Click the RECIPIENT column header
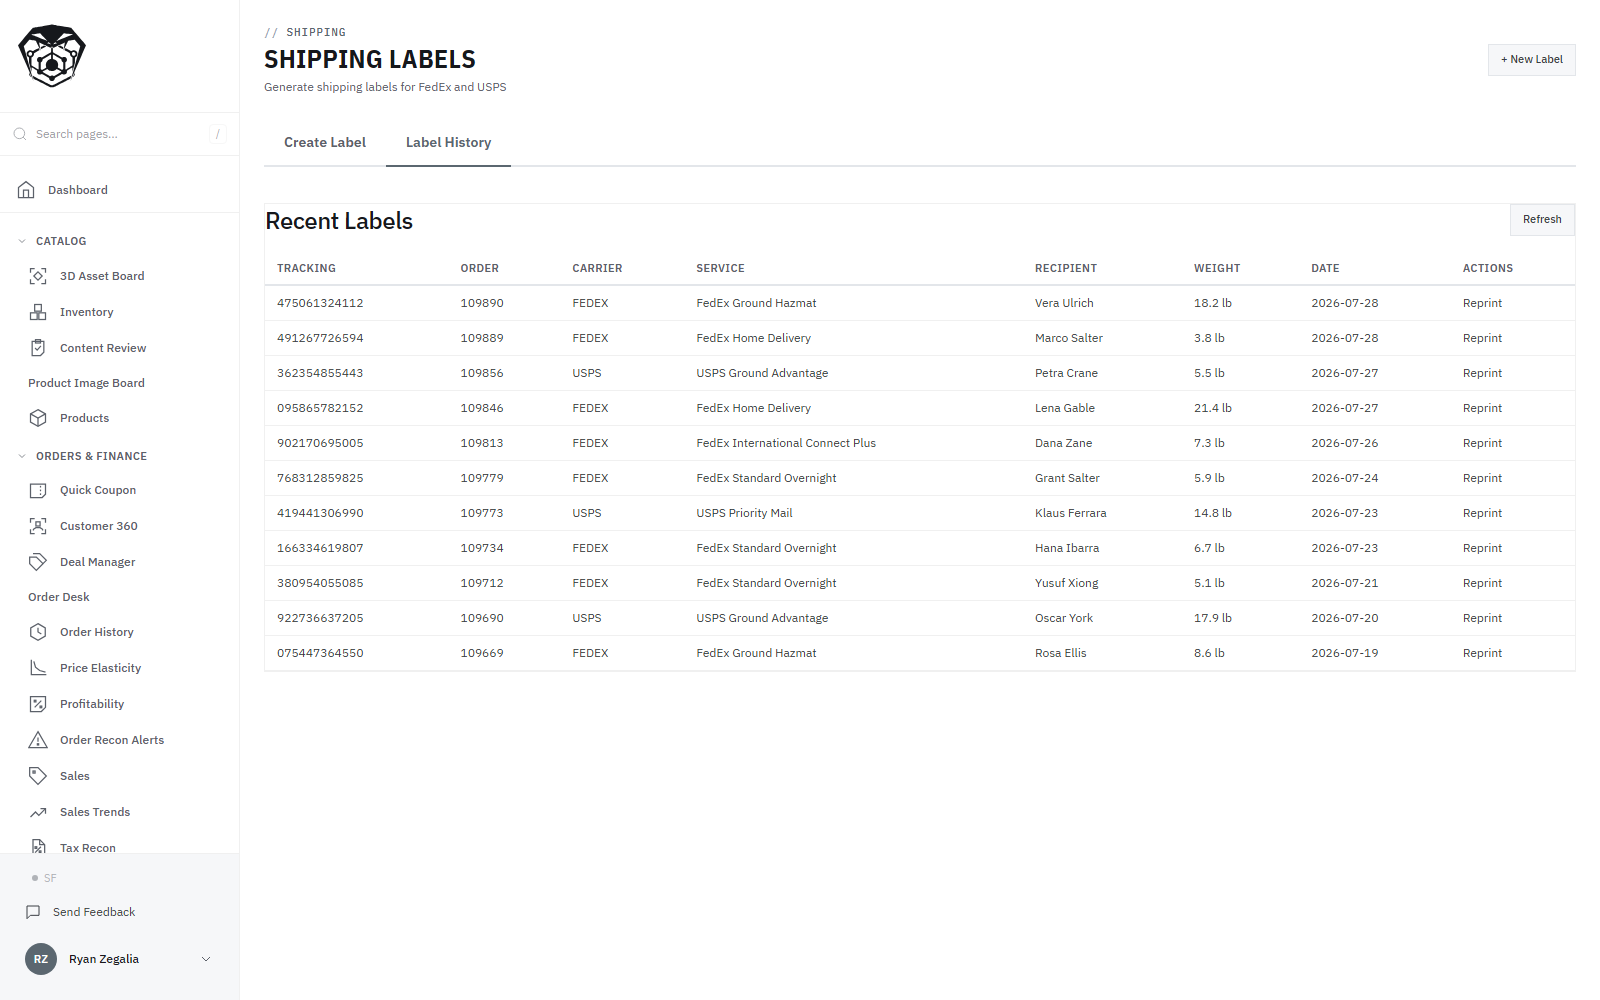 point(1066,268)
